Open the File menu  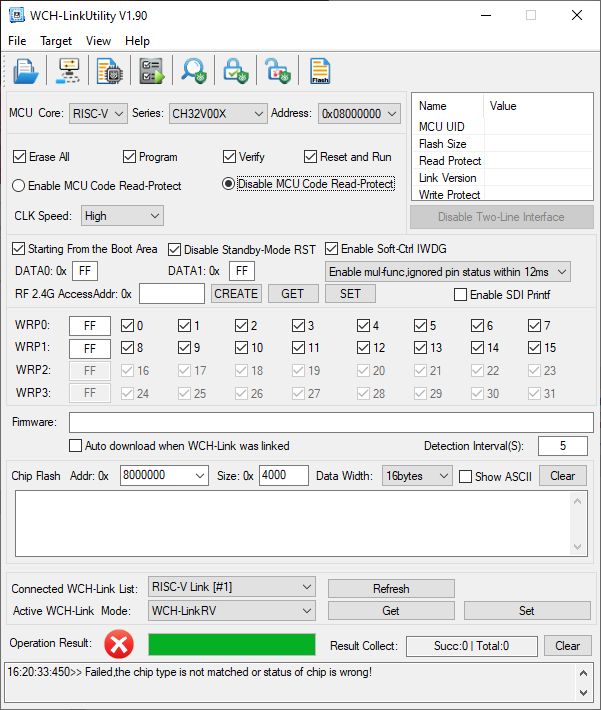(x=17, y=41)
